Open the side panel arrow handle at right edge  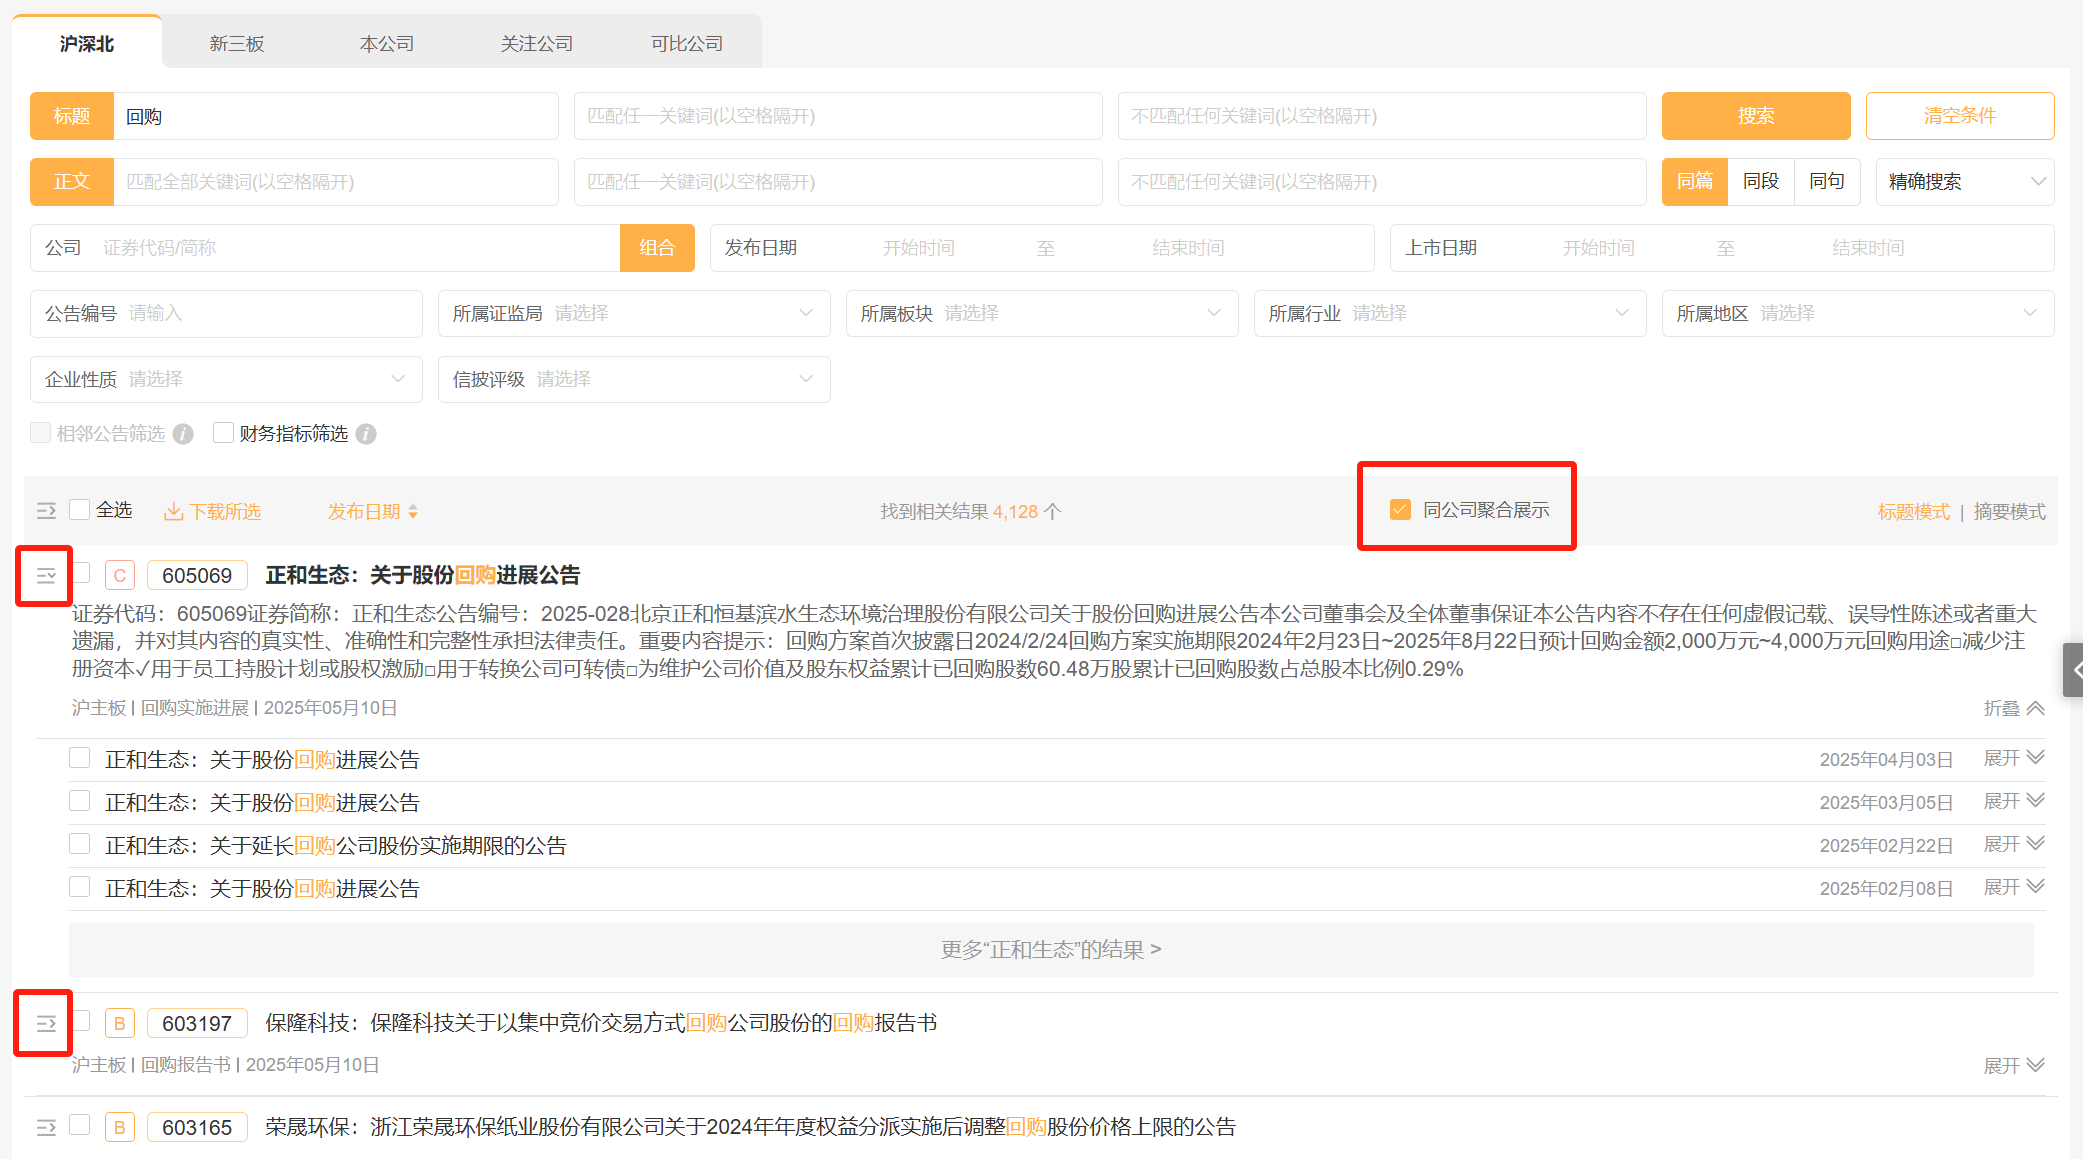pyautogui.click(x=2073, y=669)
